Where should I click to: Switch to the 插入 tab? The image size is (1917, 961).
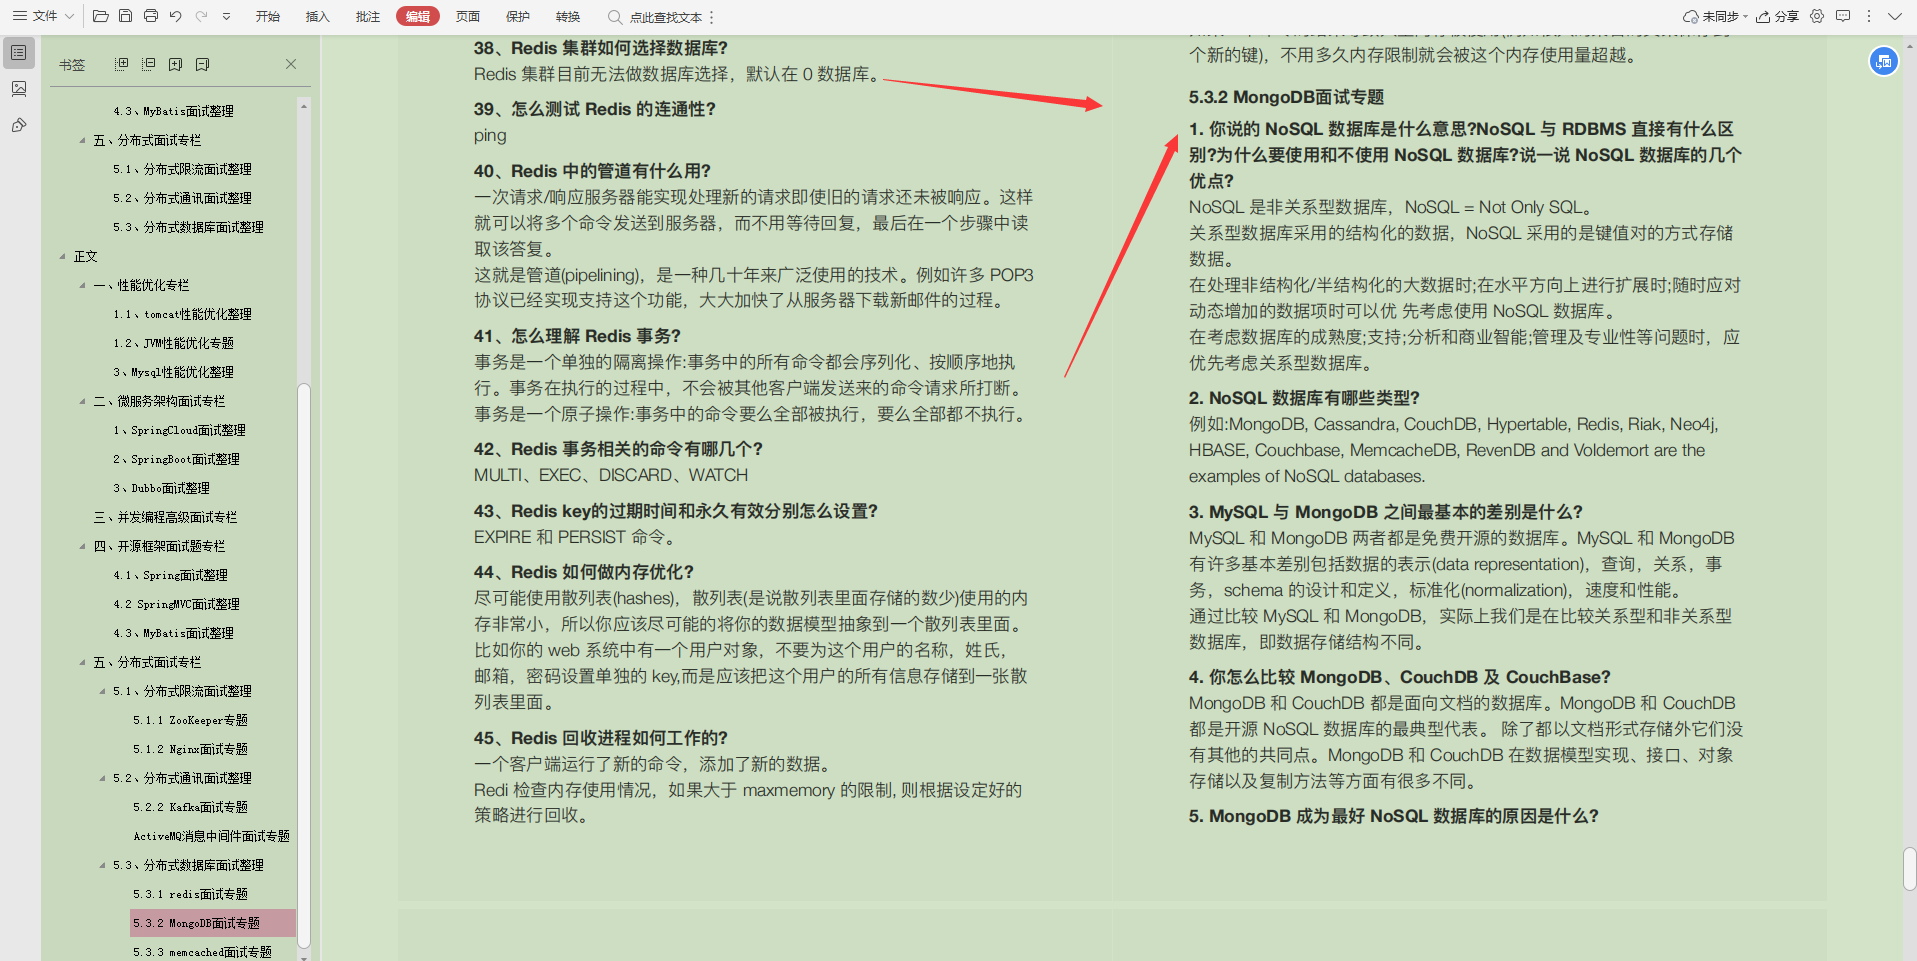(317, 16)
